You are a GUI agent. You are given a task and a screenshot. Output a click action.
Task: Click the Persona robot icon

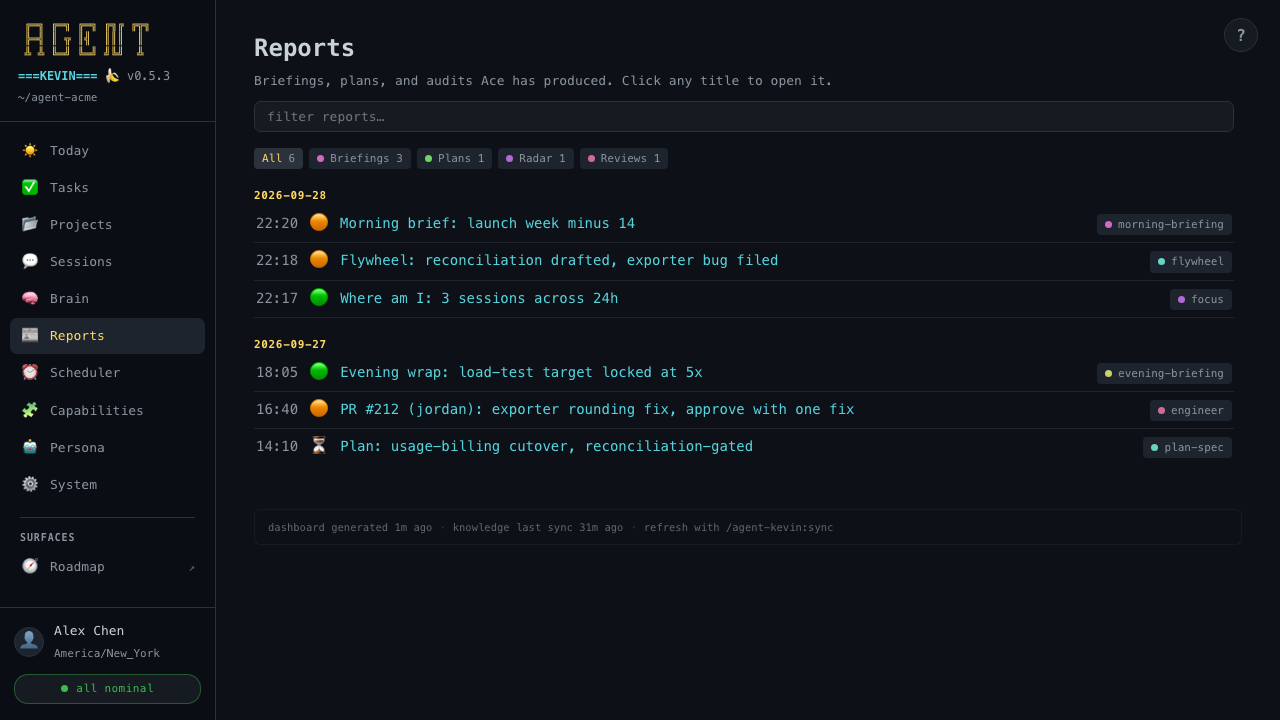(30, 447)
